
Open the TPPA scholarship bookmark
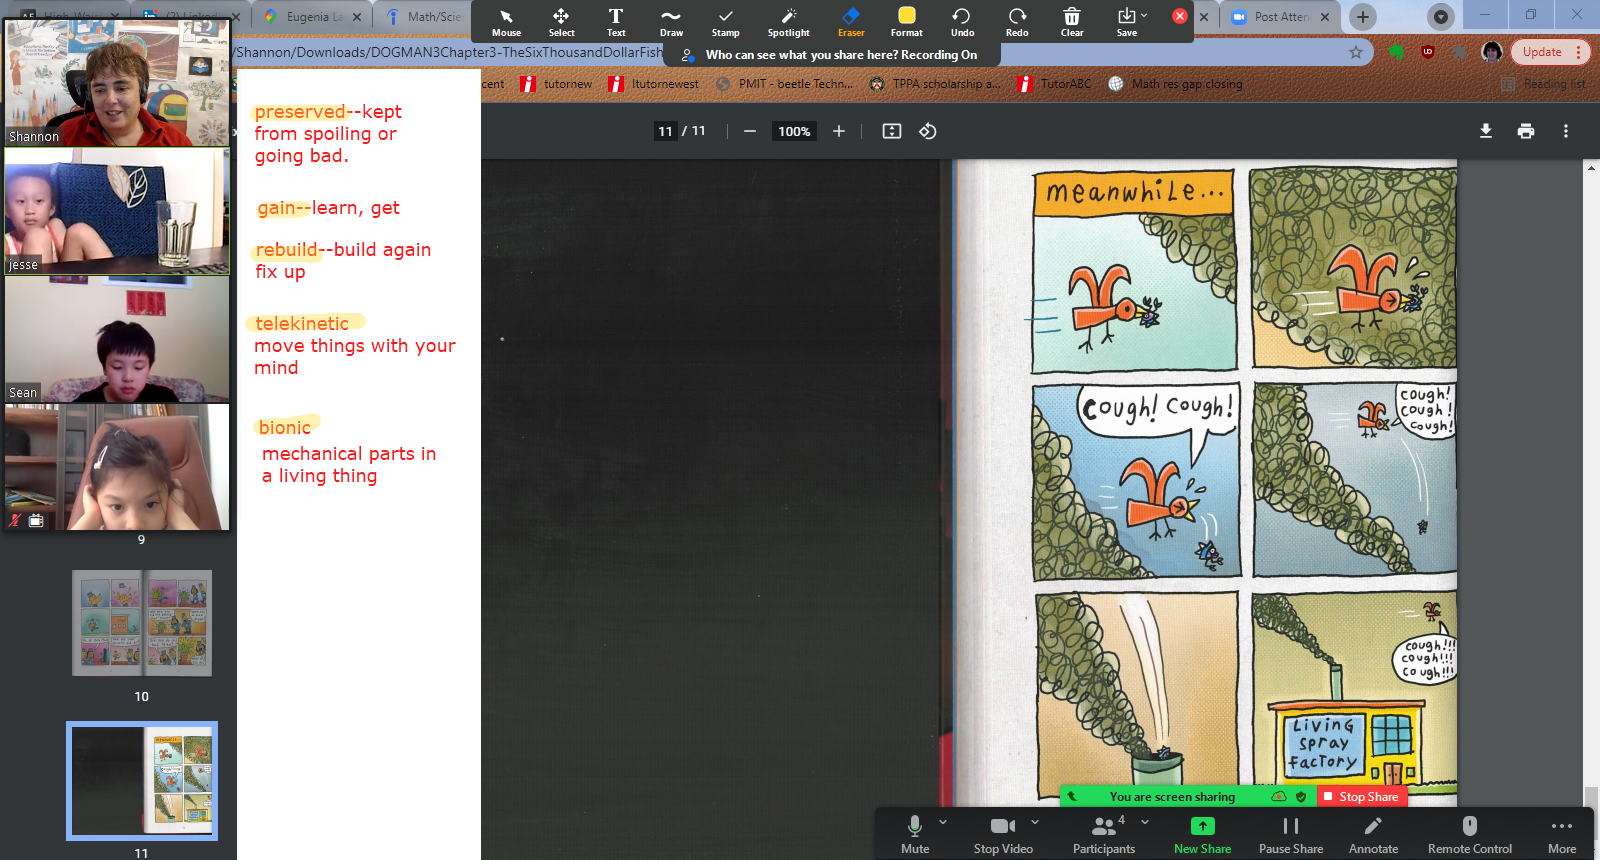coord(935,84)
